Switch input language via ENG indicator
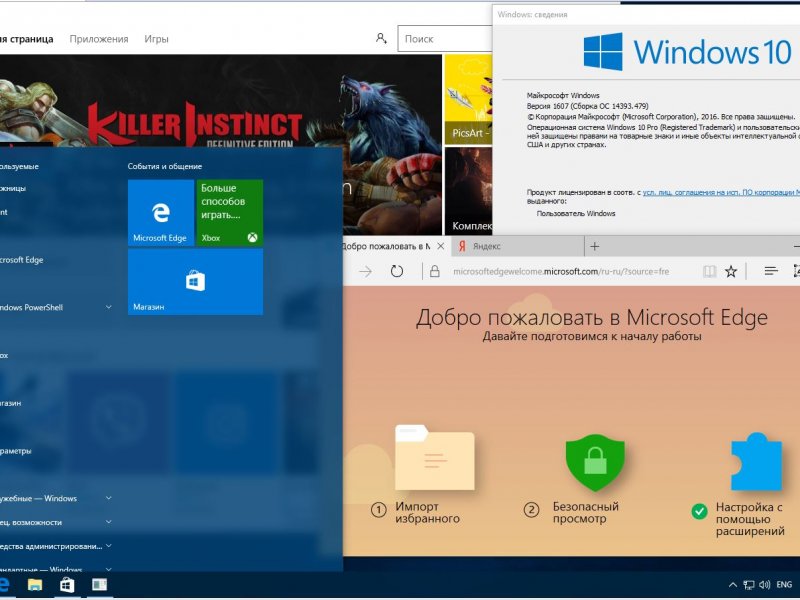The width and height of the screenshot is (800, 600). tap(784, 585)
